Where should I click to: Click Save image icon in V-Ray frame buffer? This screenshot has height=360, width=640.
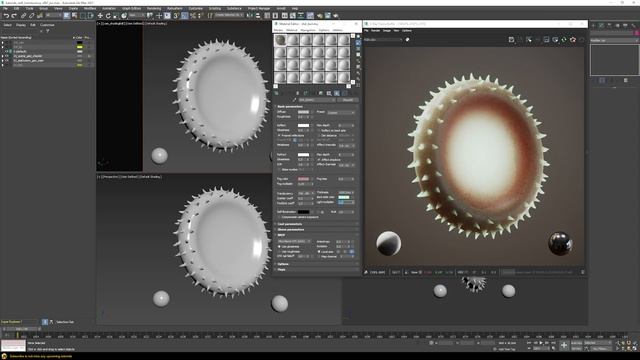tap(511, 39)
